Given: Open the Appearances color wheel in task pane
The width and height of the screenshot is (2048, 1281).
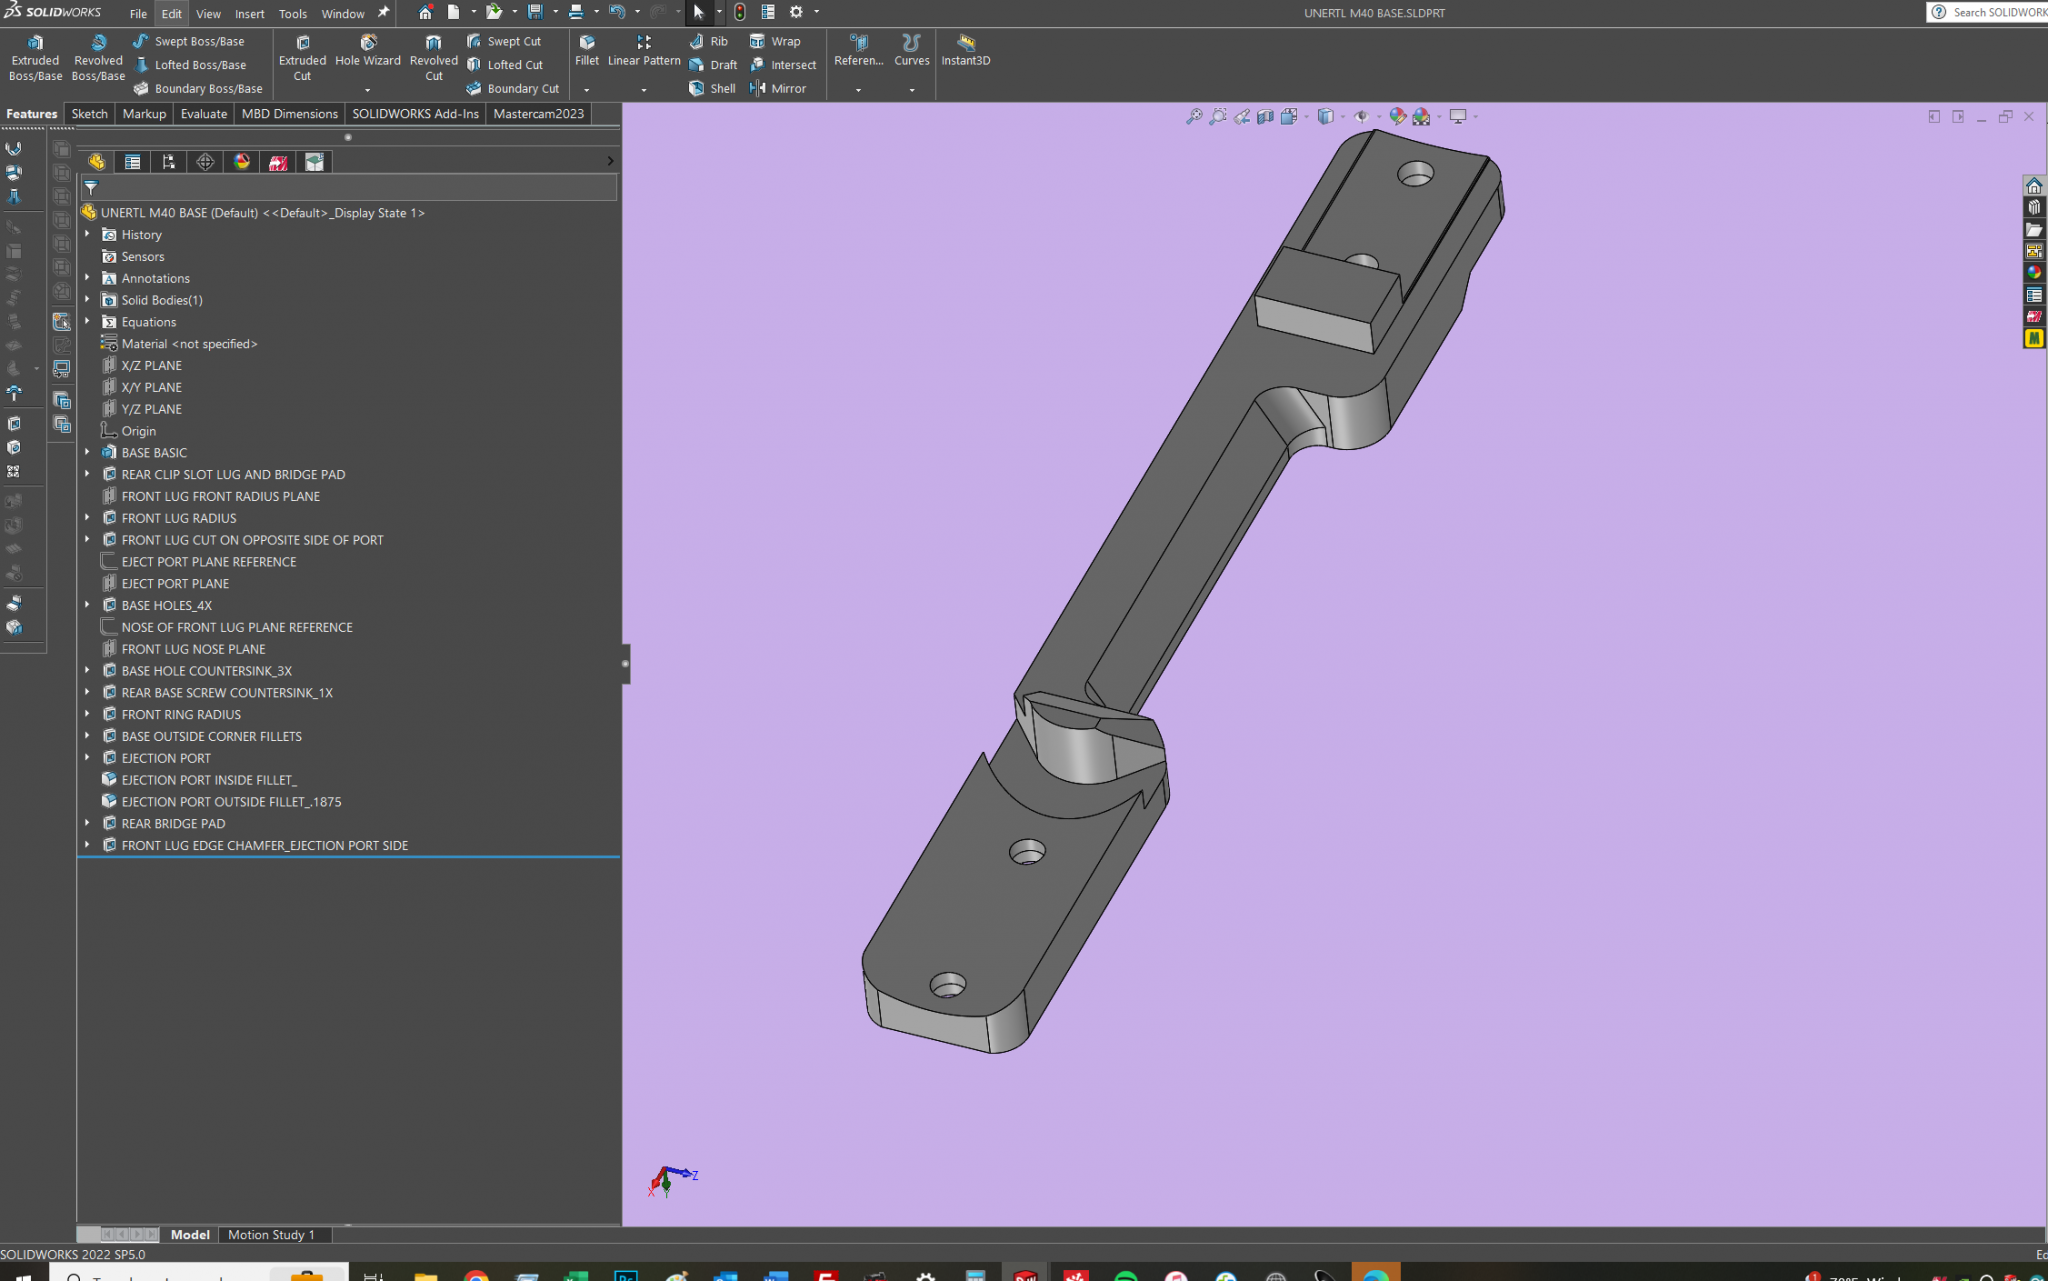Looking at the screenshot, I should click(2034, 272).
